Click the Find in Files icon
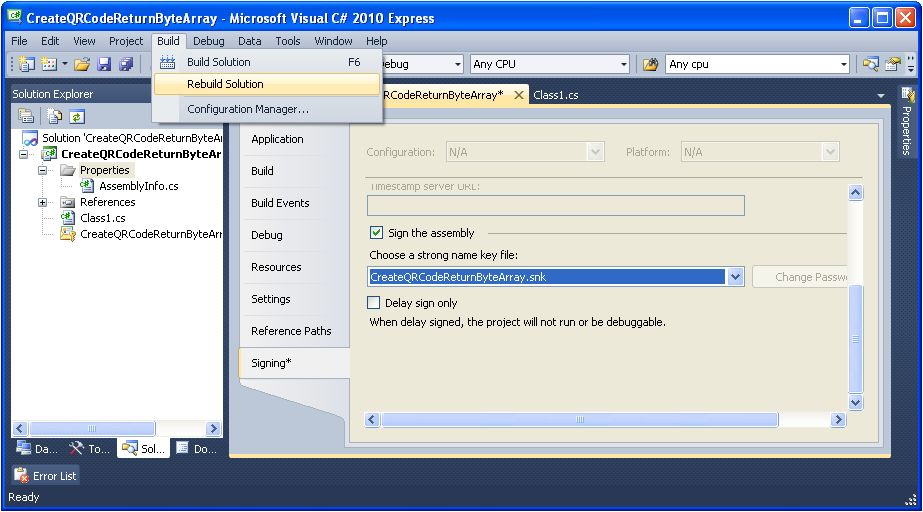This screenshot has height=512, width=923. [650, 64]
